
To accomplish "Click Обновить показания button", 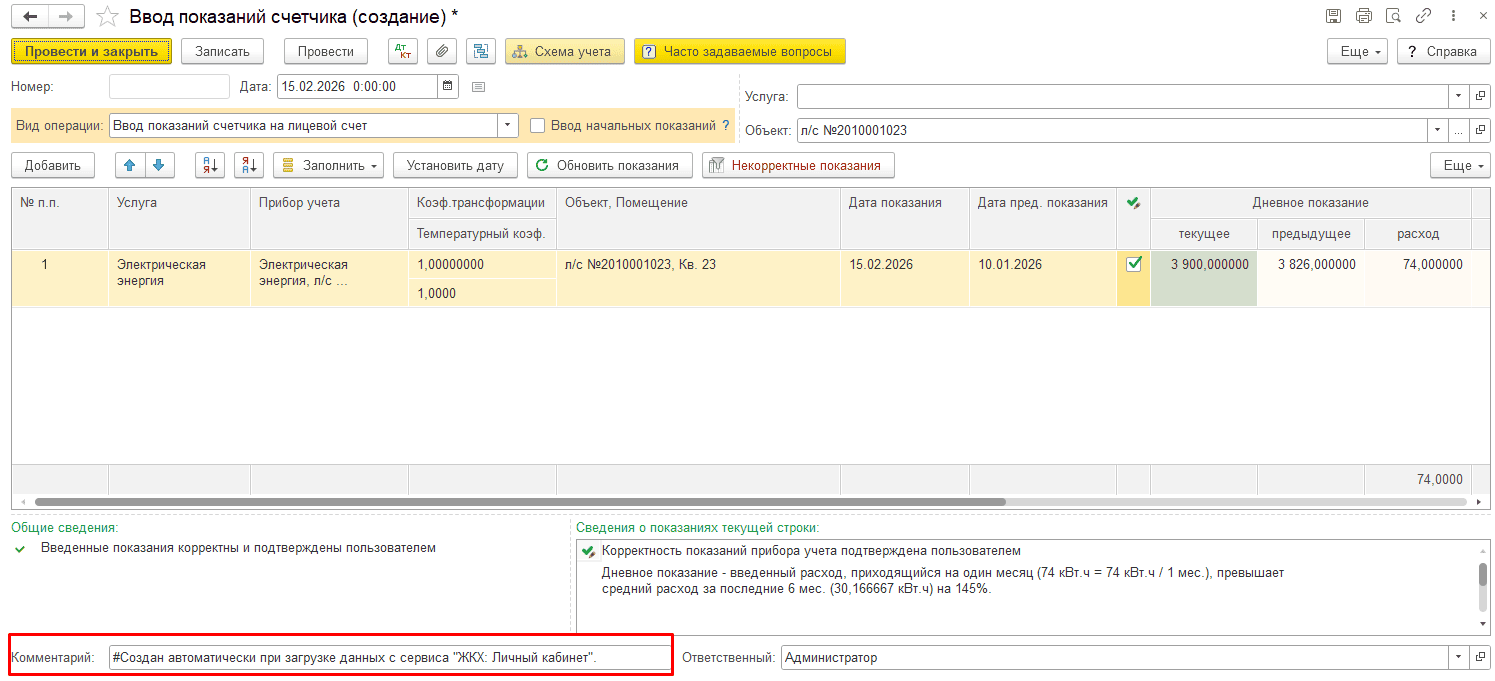I will tap(609, 165).
